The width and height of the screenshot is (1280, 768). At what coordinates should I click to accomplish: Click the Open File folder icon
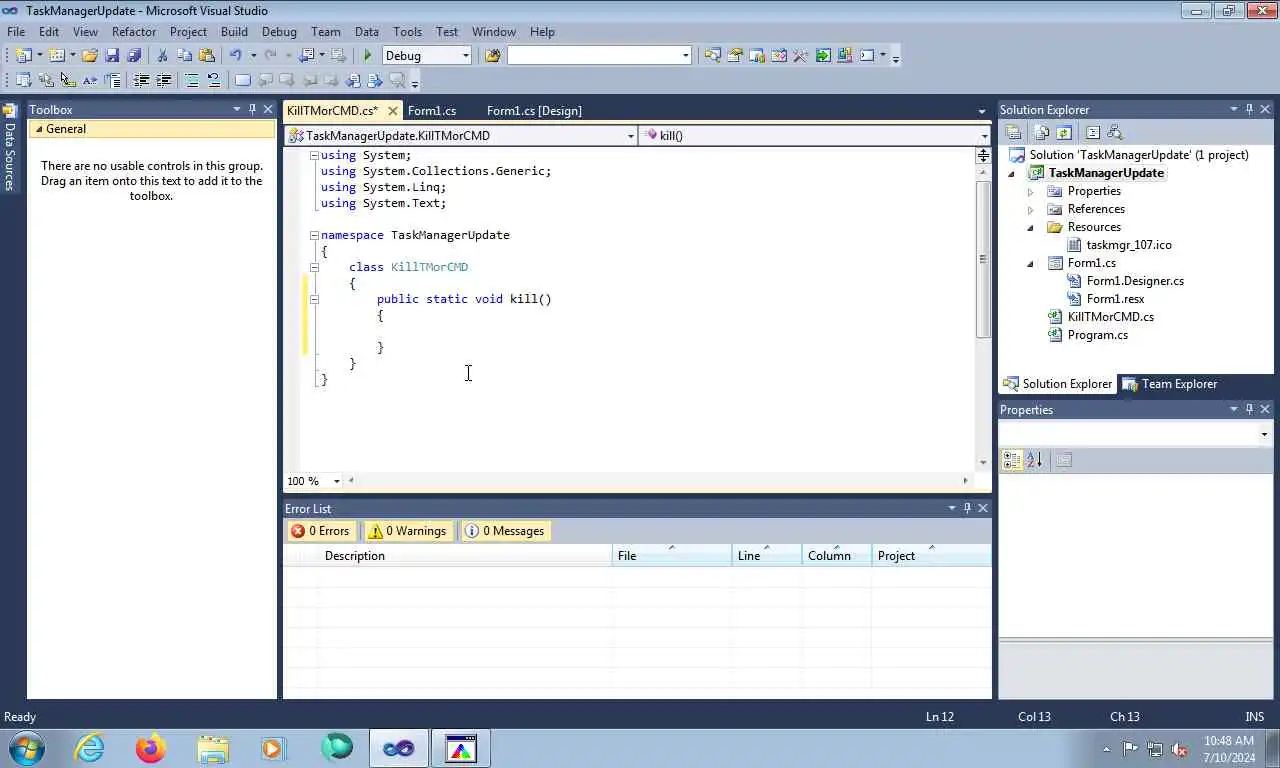pos(89,55)
